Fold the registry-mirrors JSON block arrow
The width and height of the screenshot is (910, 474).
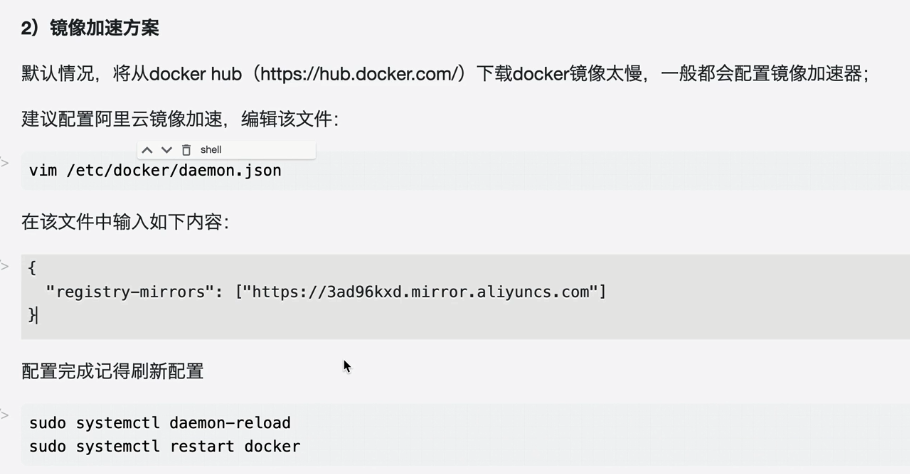point(5,266)
